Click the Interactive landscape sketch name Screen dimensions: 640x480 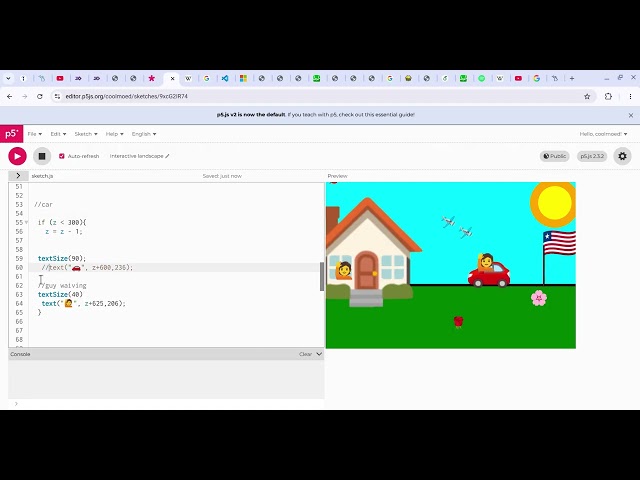(x=136, y=156)
